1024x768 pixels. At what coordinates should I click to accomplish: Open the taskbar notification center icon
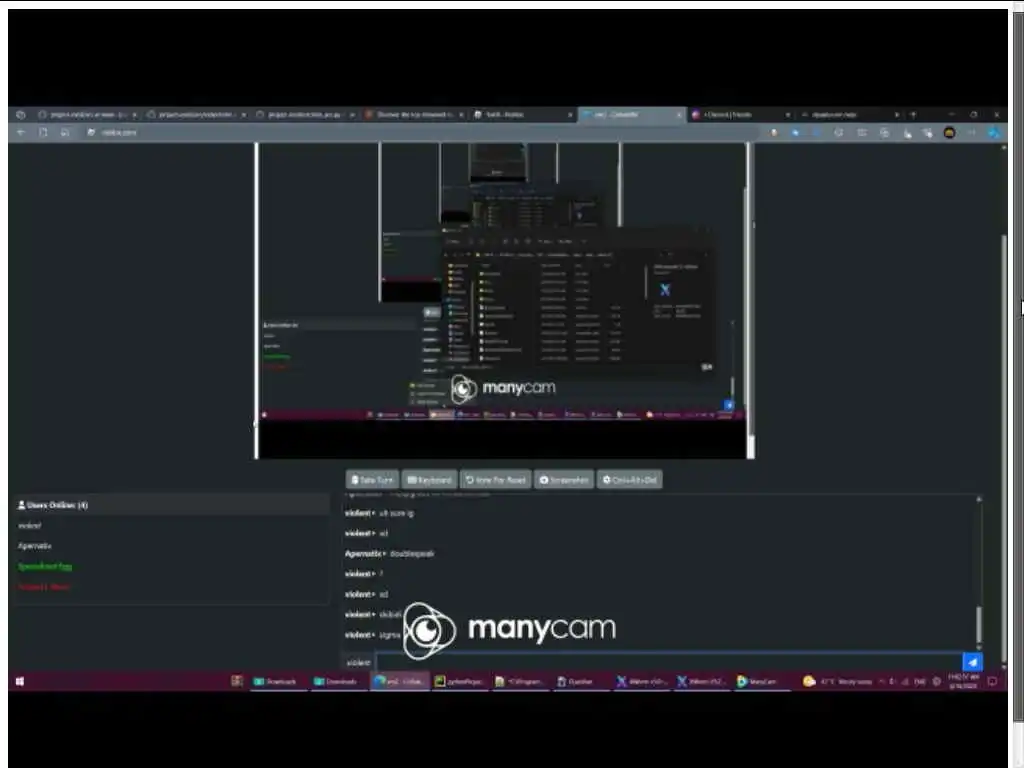(993, 681)
